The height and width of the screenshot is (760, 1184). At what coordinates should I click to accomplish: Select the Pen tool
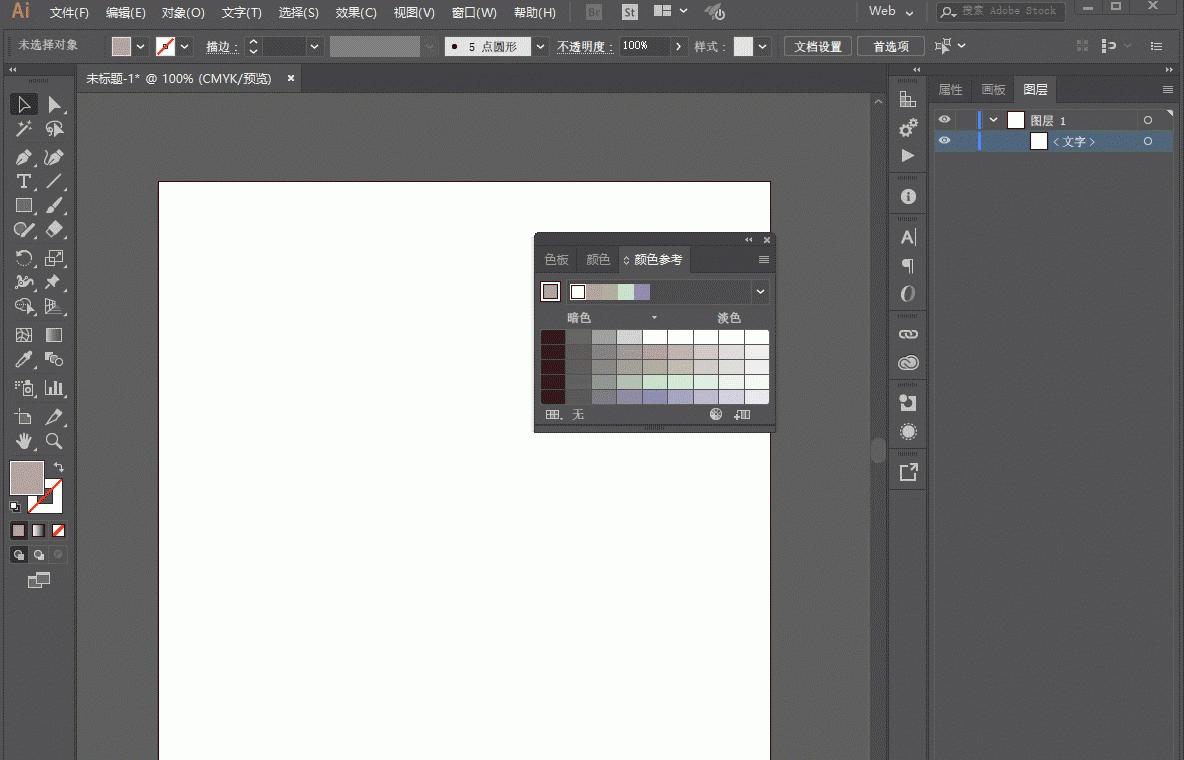coord(23,157)
